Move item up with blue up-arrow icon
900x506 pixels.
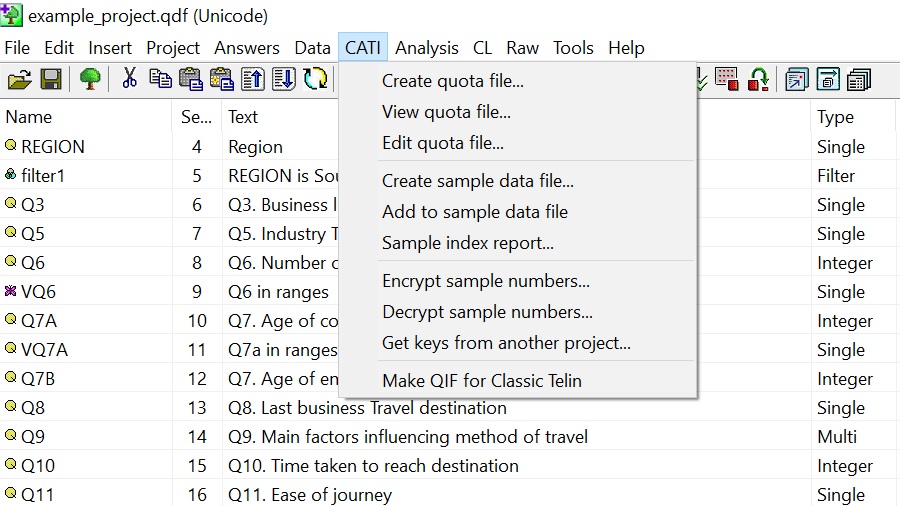tap(253, 79)
